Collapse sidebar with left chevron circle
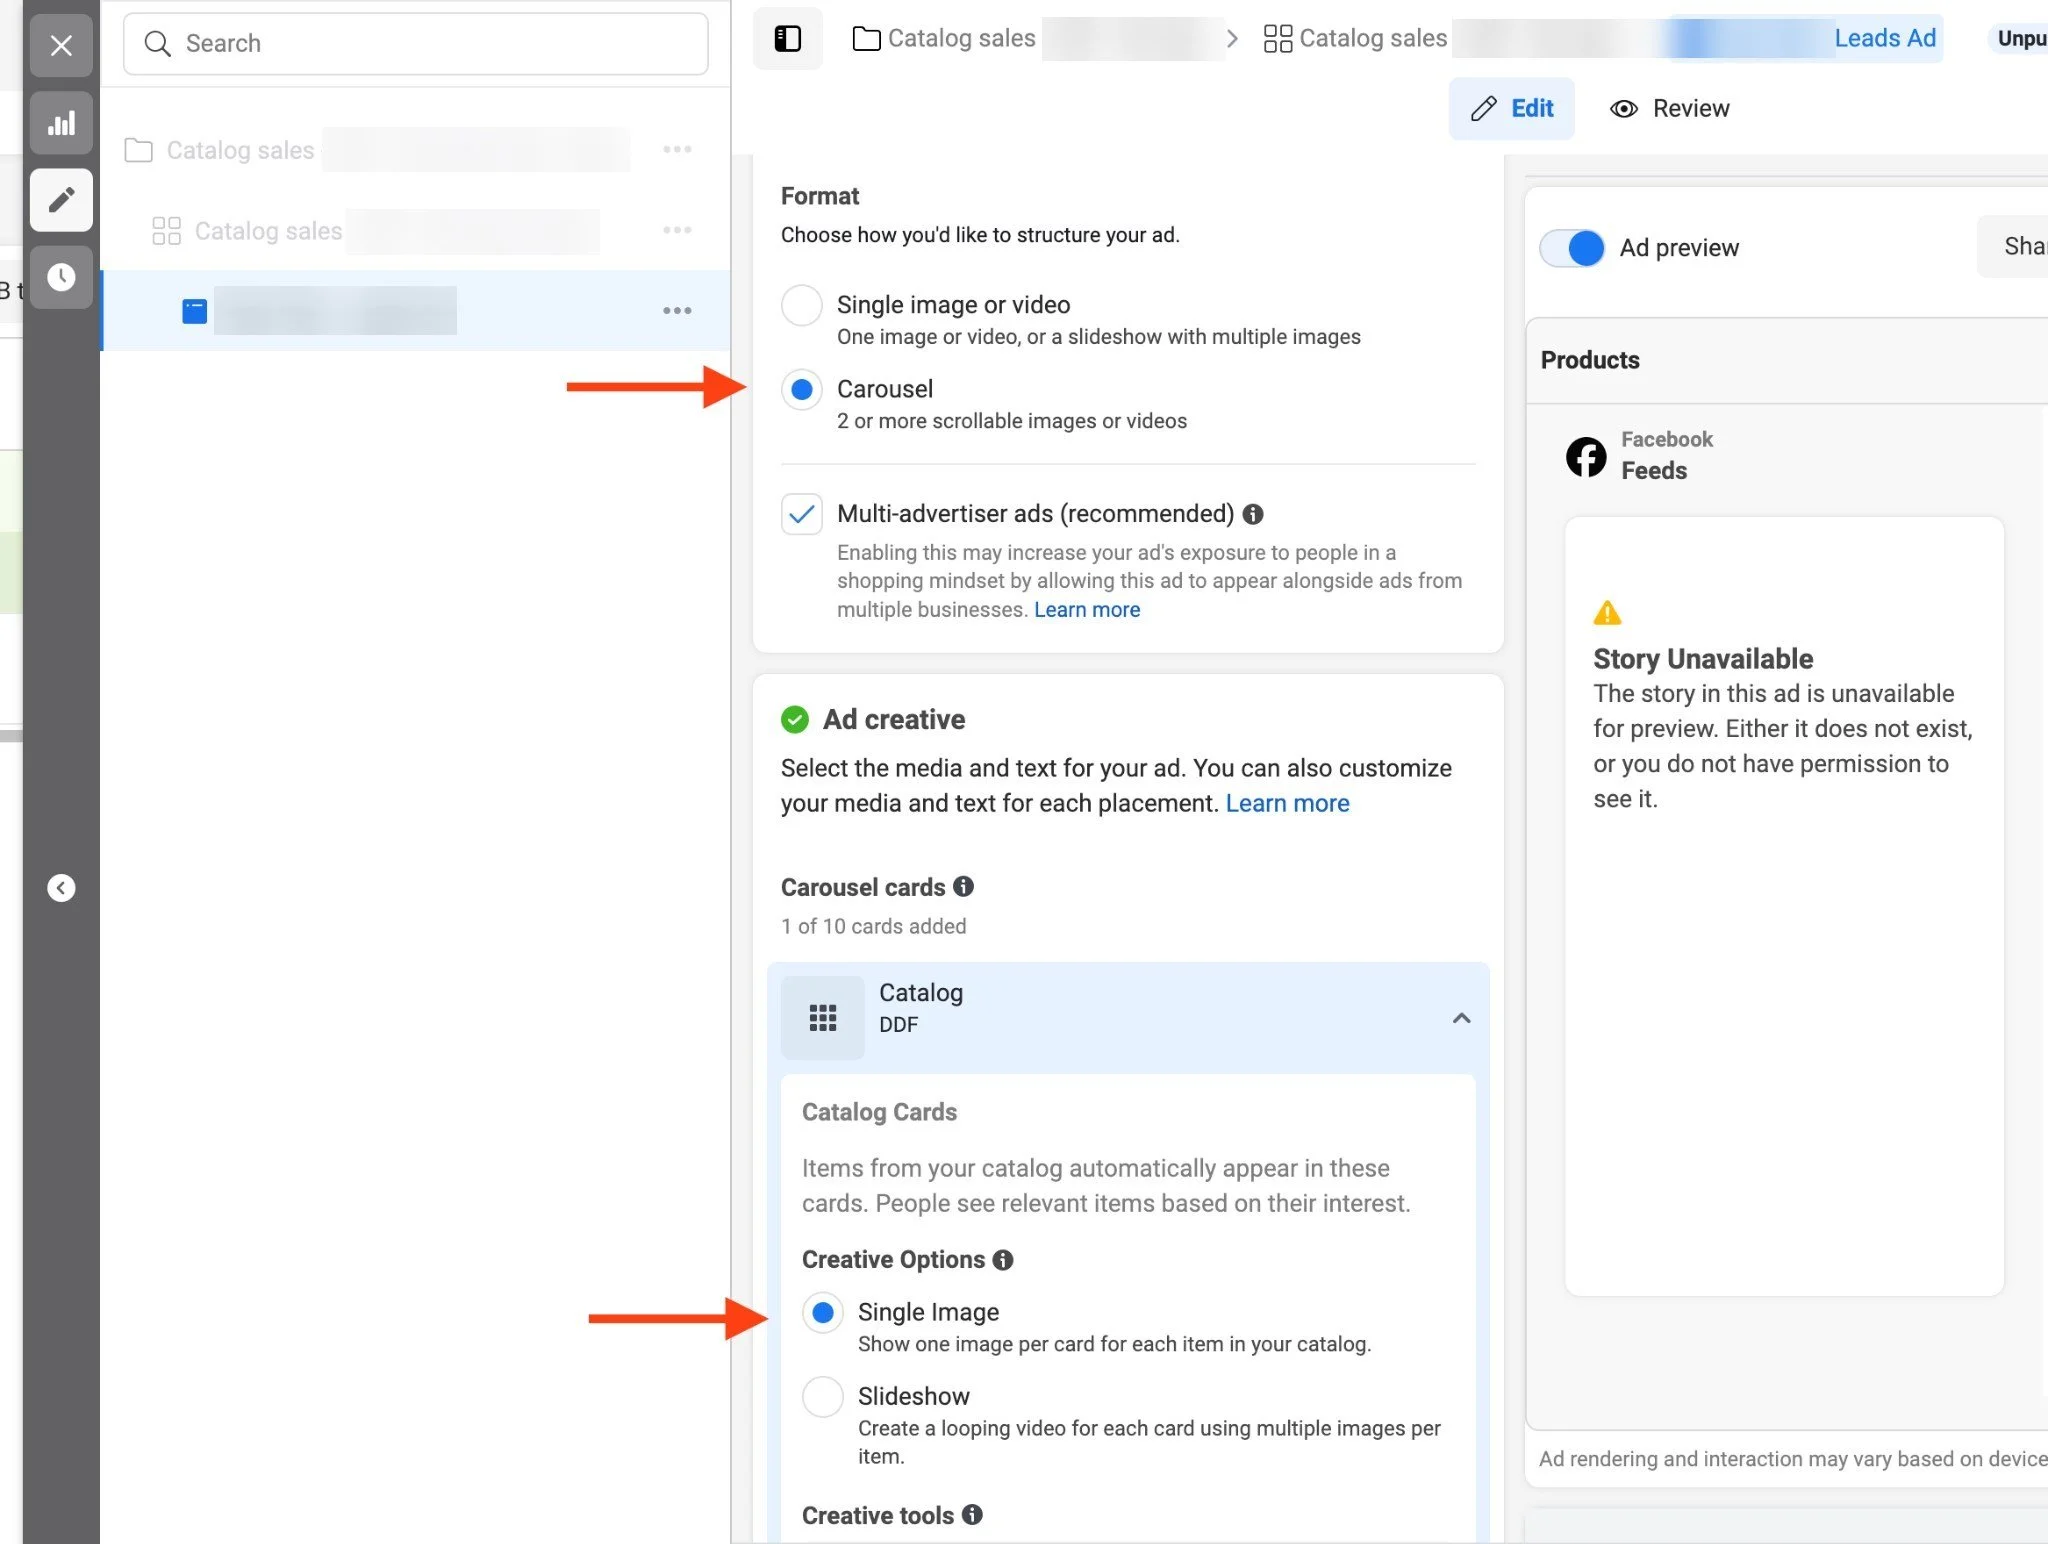 click(x=61, y=888)
